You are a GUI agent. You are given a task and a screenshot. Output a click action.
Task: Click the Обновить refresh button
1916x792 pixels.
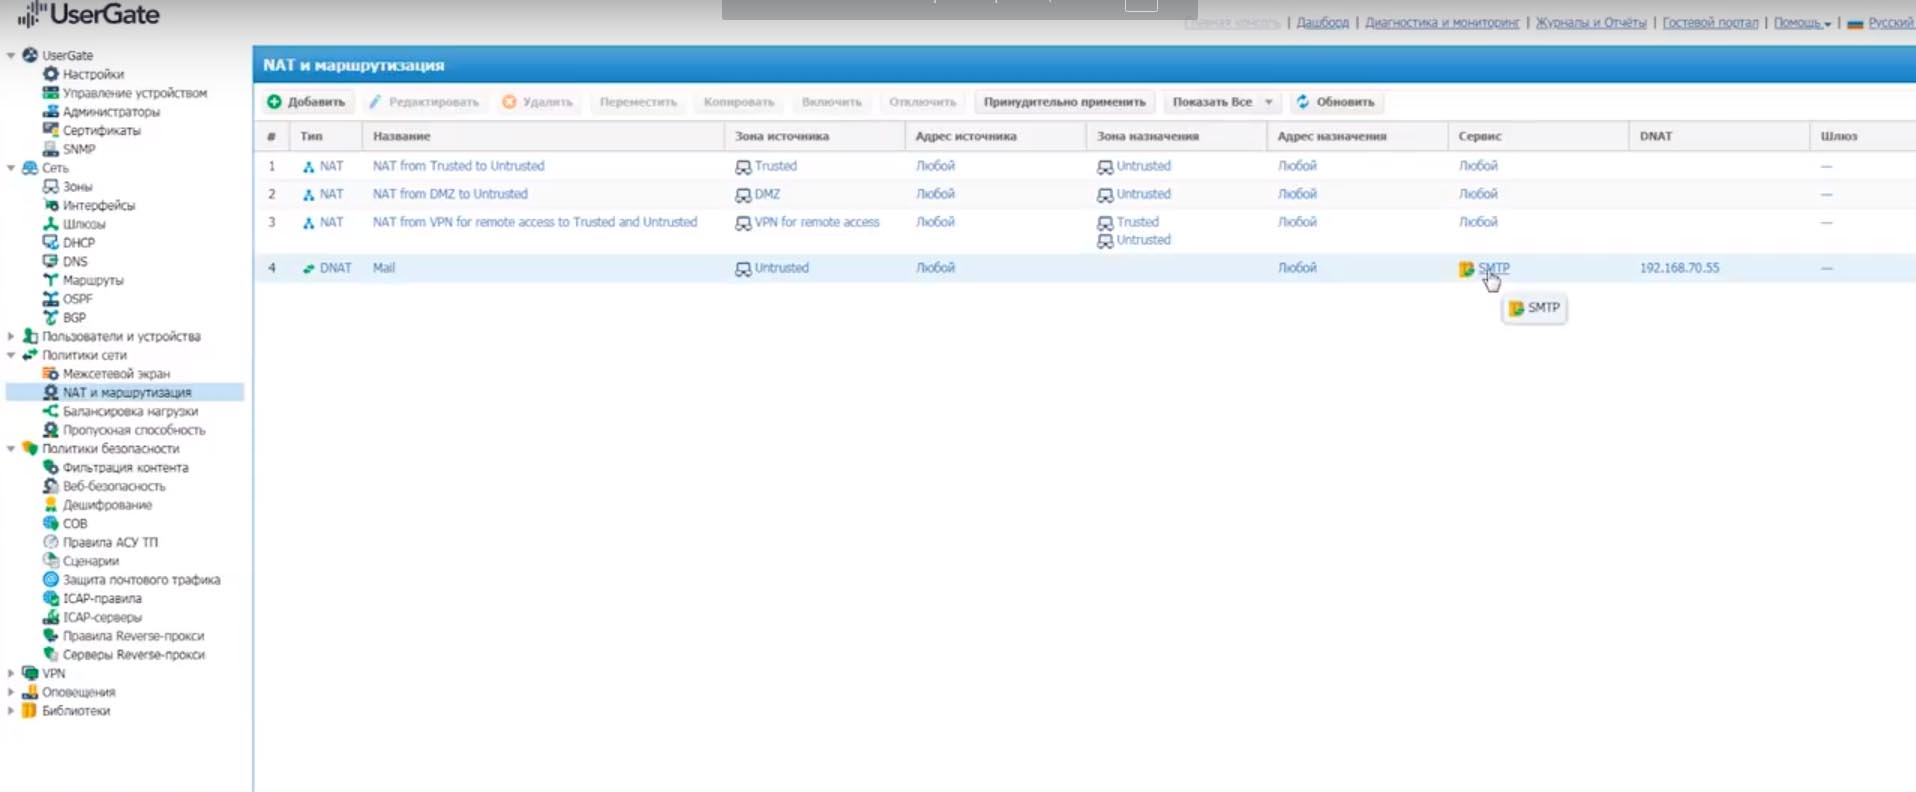(x=1335, y=102)
